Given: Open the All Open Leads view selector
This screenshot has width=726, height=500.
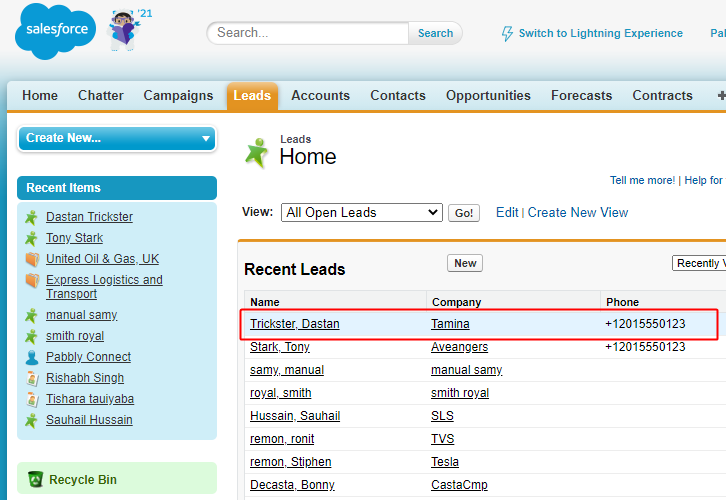Looking at the screenshot, I should click(x=362, y=212).
